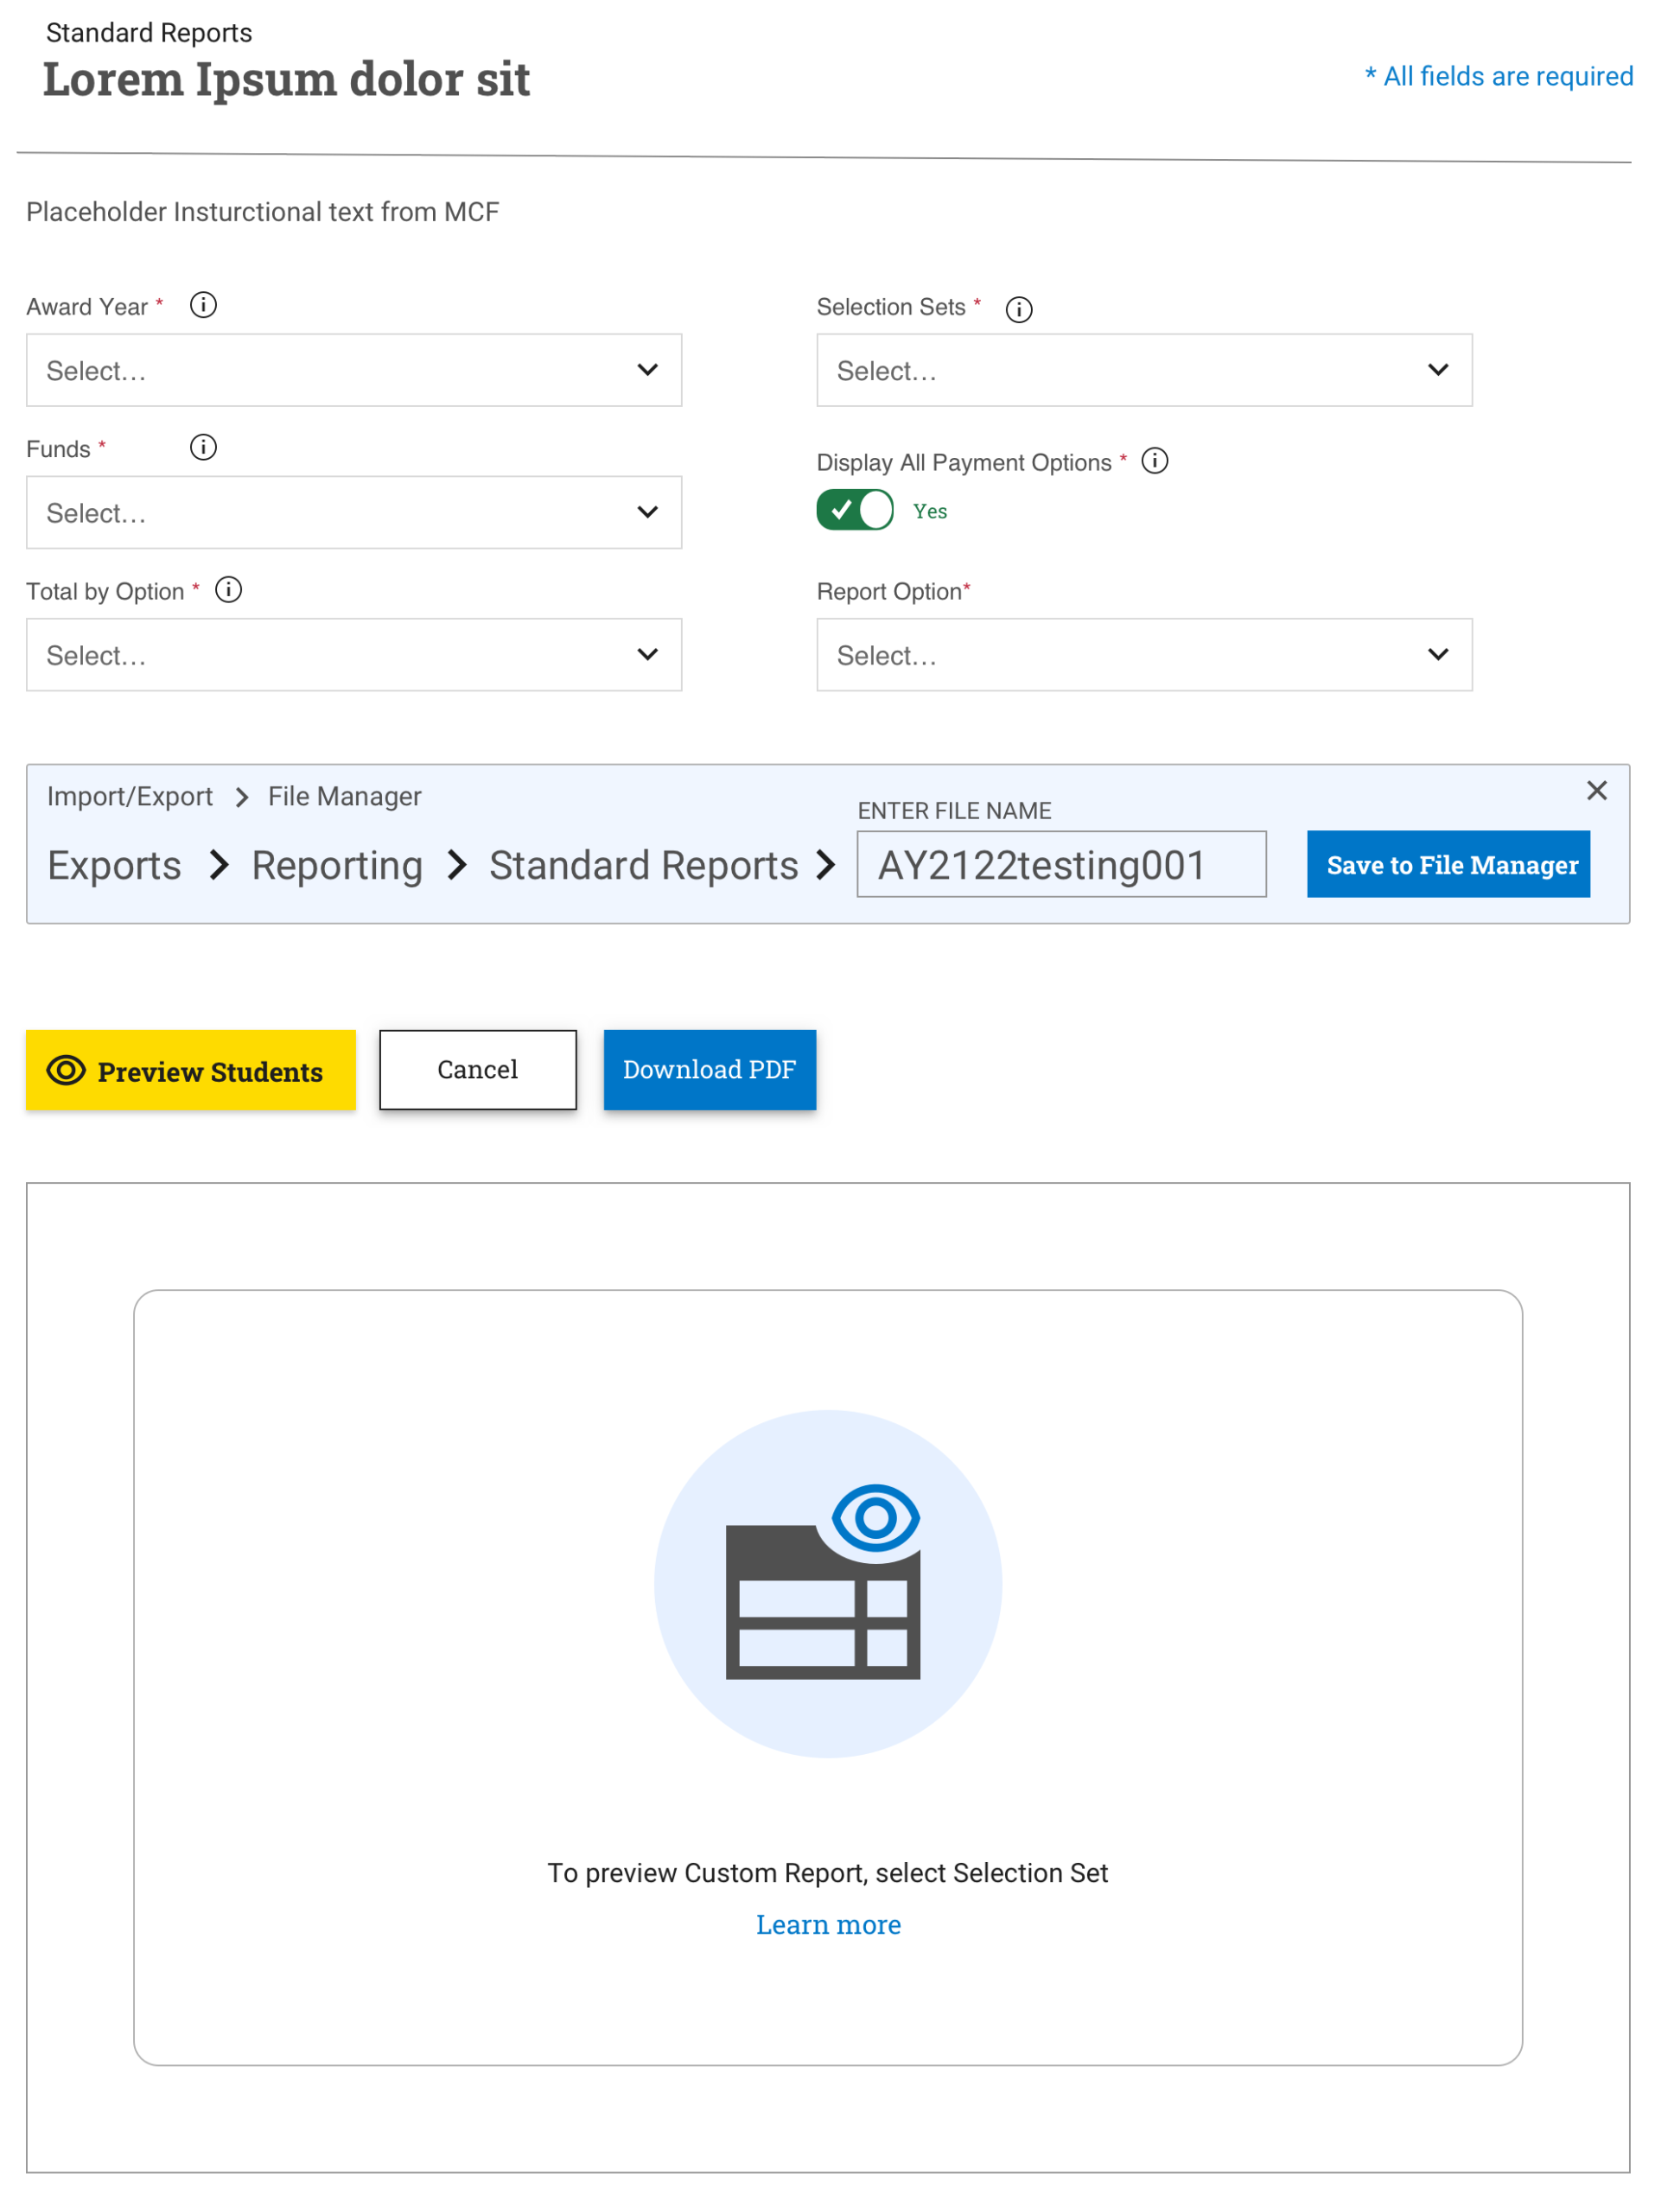
Task: Click the Preview Students button
Action: [190, 1070]
